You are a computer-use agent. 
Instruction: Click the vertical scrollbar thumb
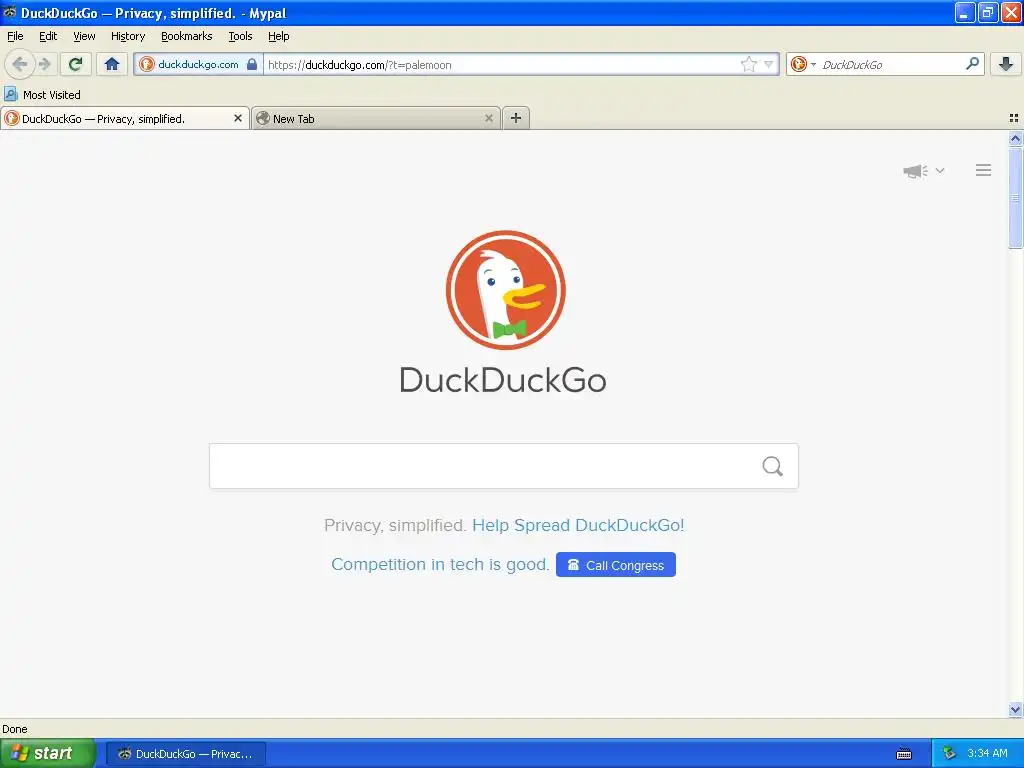pyautogui.click(x=1015, y=197)
